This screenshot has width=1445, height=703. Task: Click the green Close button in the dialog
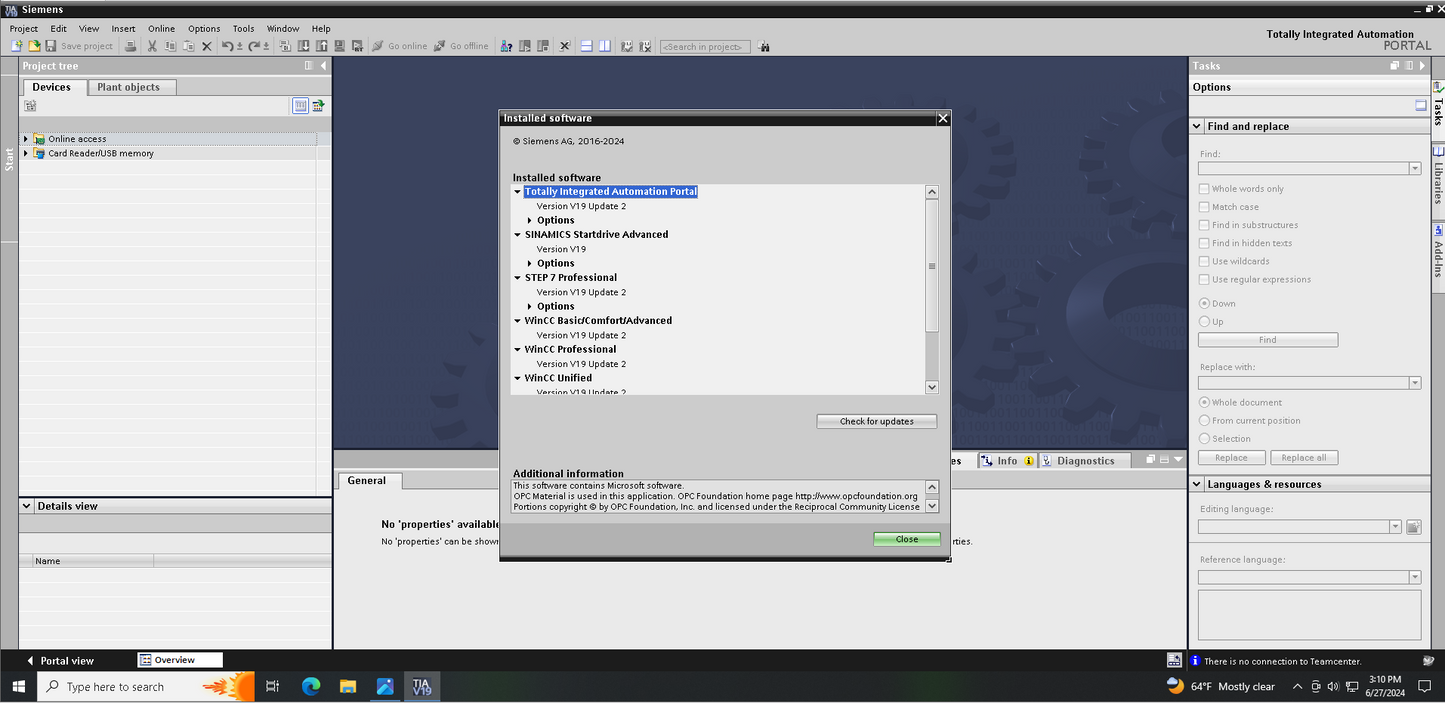[906, 539]
